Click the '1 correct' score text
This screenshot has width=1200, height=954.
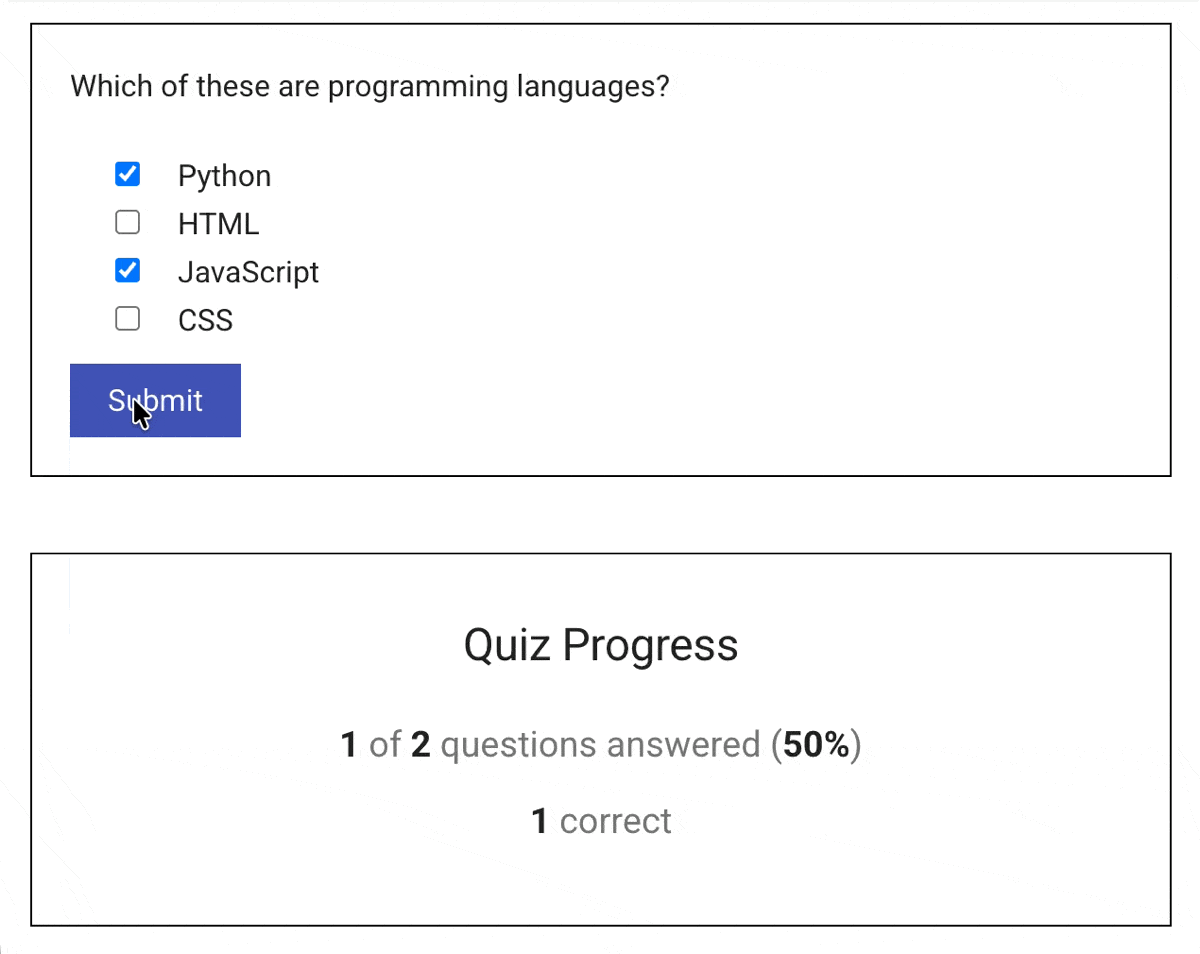[x=600, y=820]
